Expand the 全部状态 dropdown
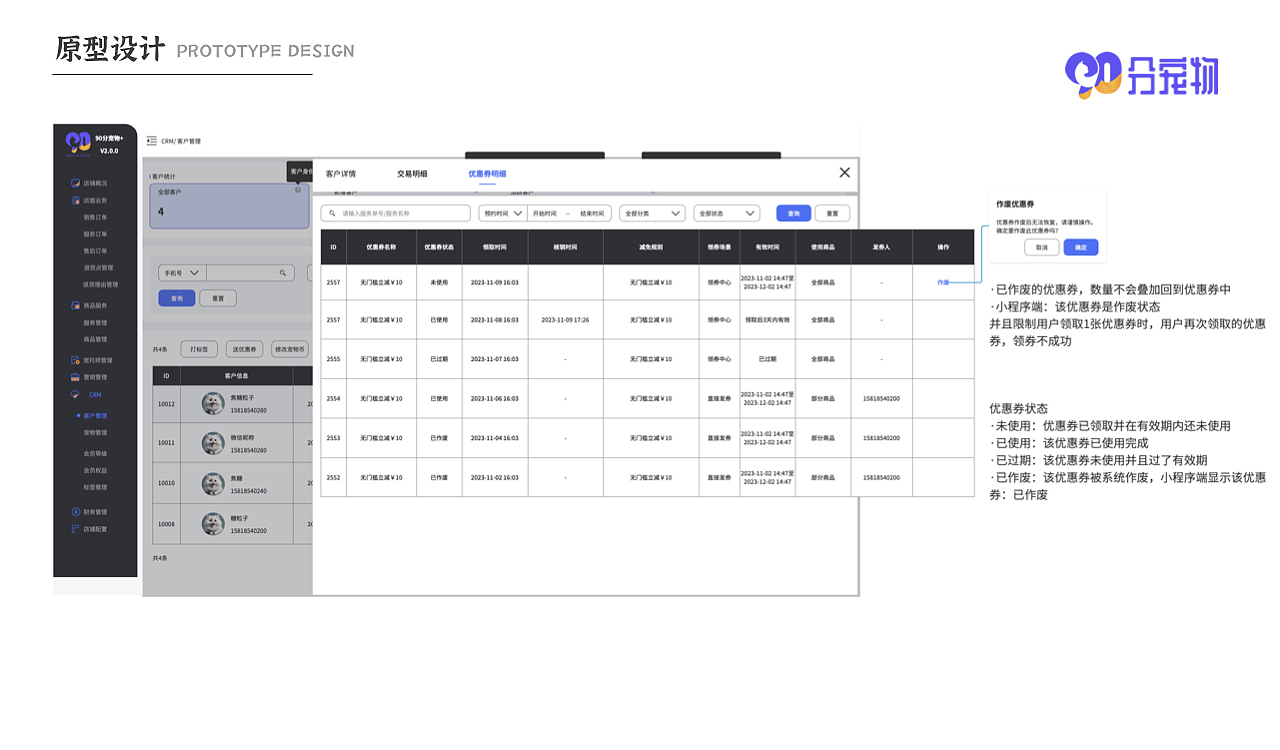The image size is (1280, 750). (x=727, y=213)
